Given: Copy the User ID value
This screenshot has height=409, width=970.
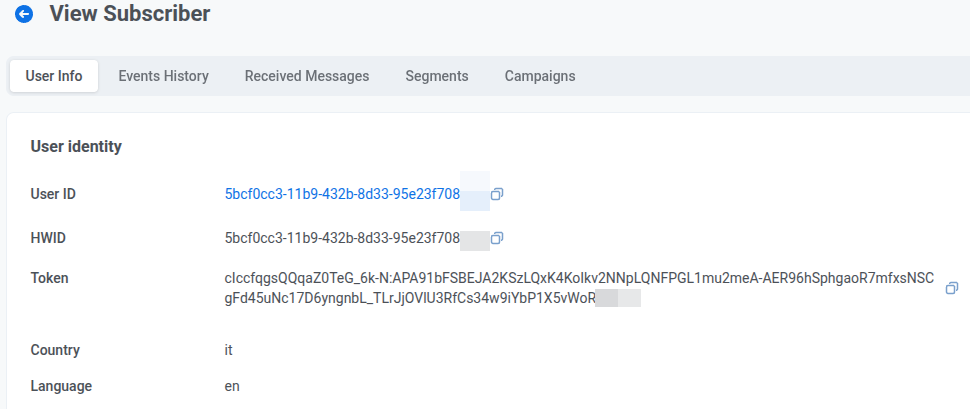Looking at the screenshot, I should click(497, 194).
